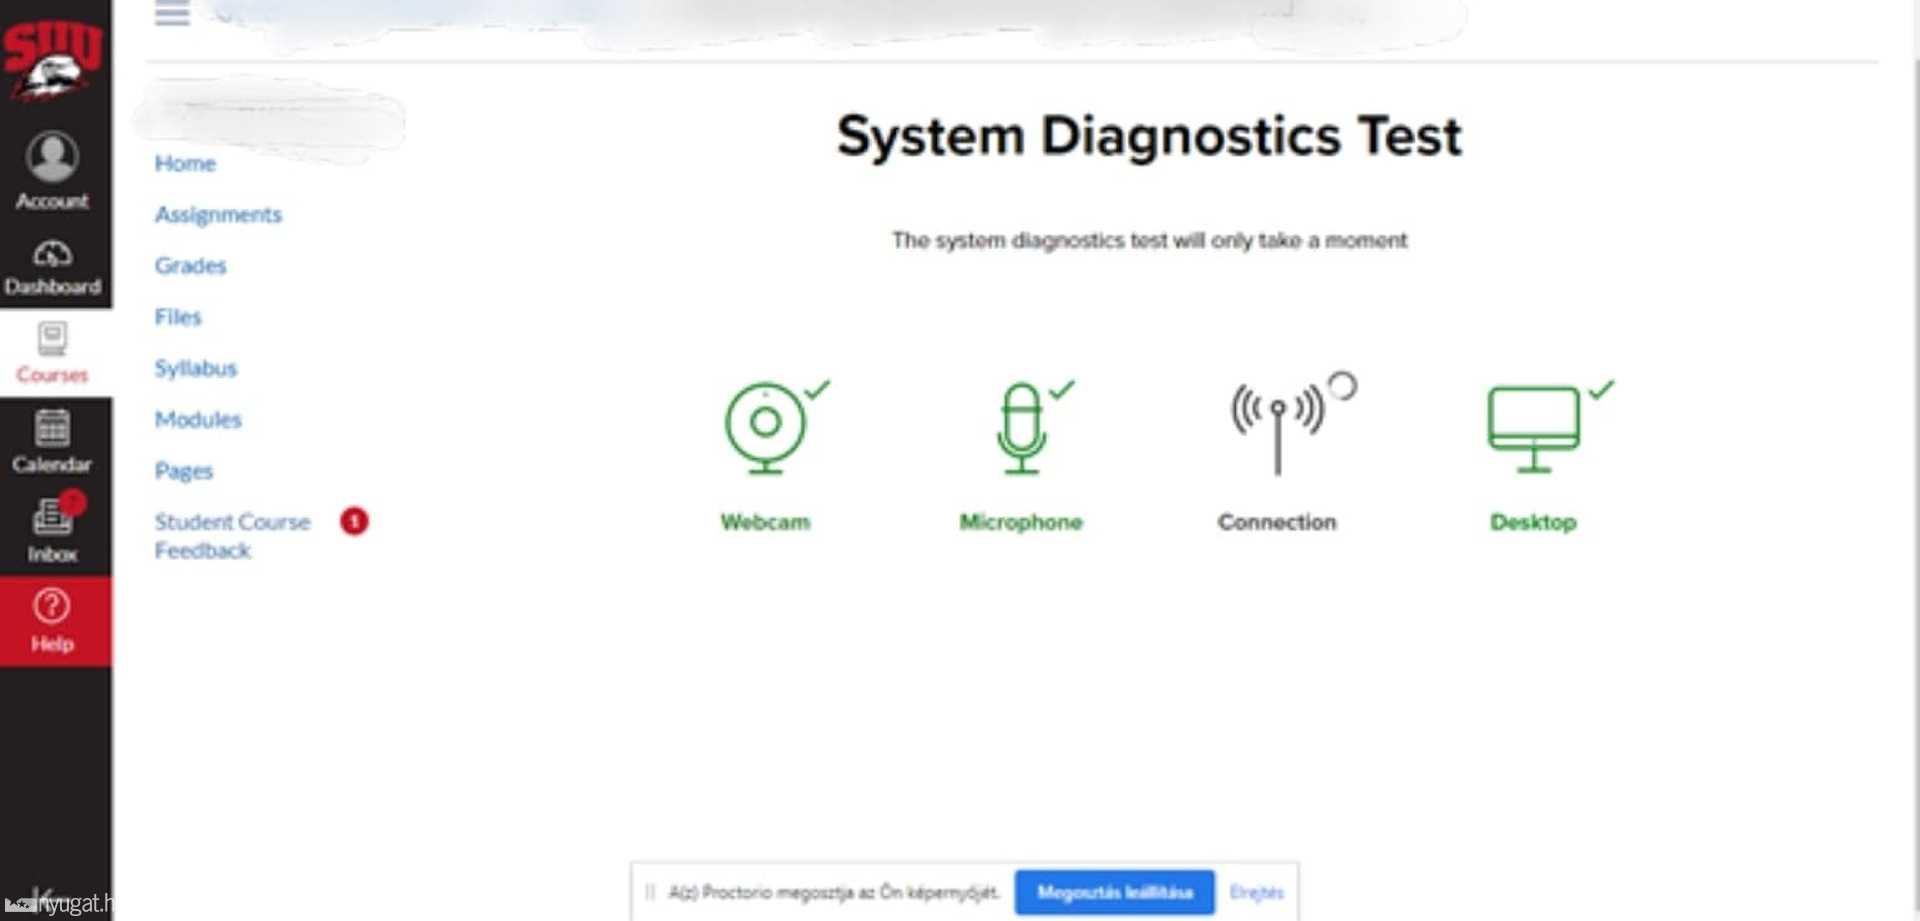Click the drag handle on the sharing bar

[x=650, y=892]
